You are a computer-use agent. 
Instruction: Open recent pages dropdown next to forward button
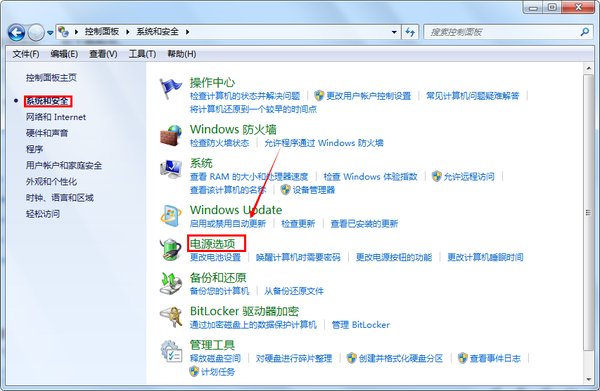click(50, 33)
